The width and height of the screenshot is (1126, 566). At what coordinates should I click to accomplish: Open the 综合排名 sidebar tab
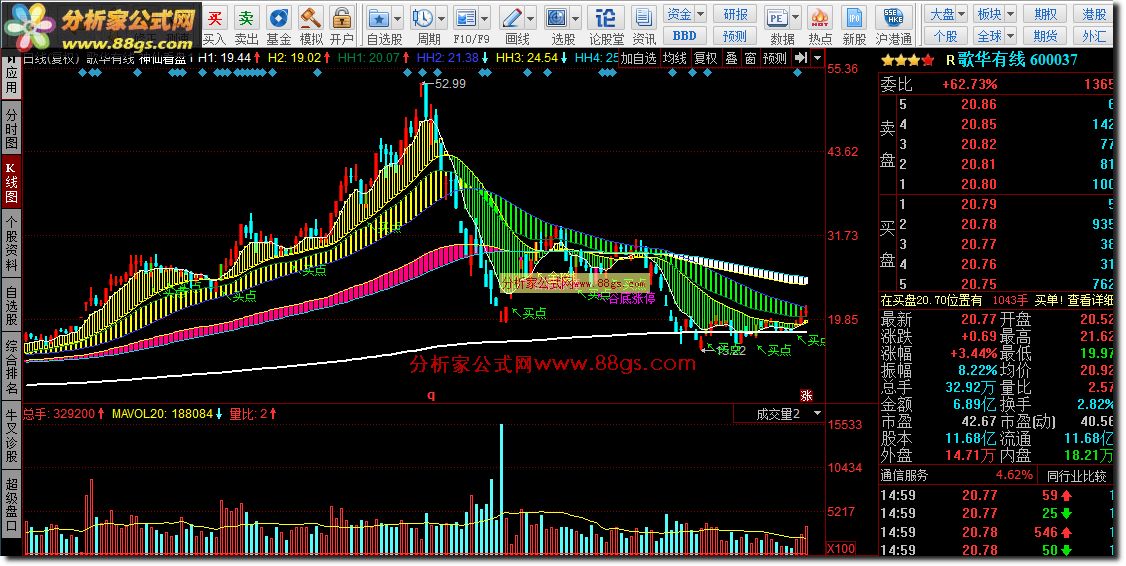click(x=11, y=367)
